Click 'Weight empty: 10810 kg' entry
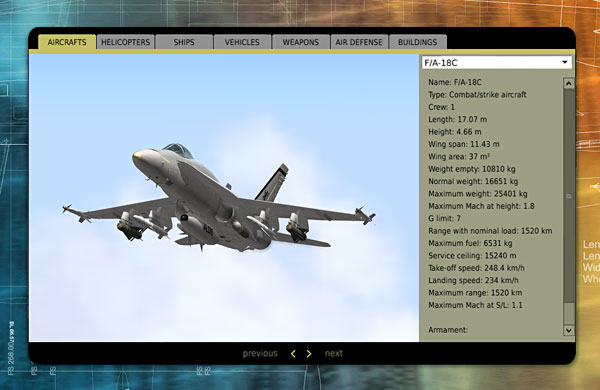Viewport: 600px width, 390px height. coord(471,169)
